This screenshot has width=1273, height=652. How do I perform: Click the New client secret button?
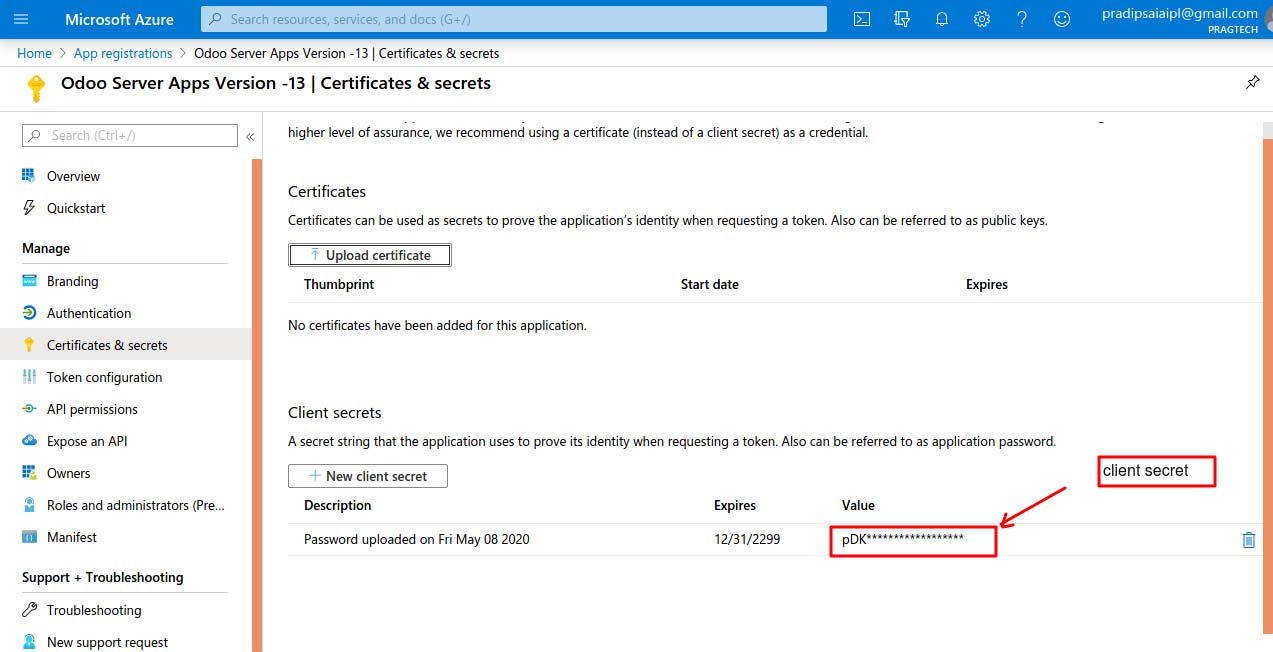[367, 476]
